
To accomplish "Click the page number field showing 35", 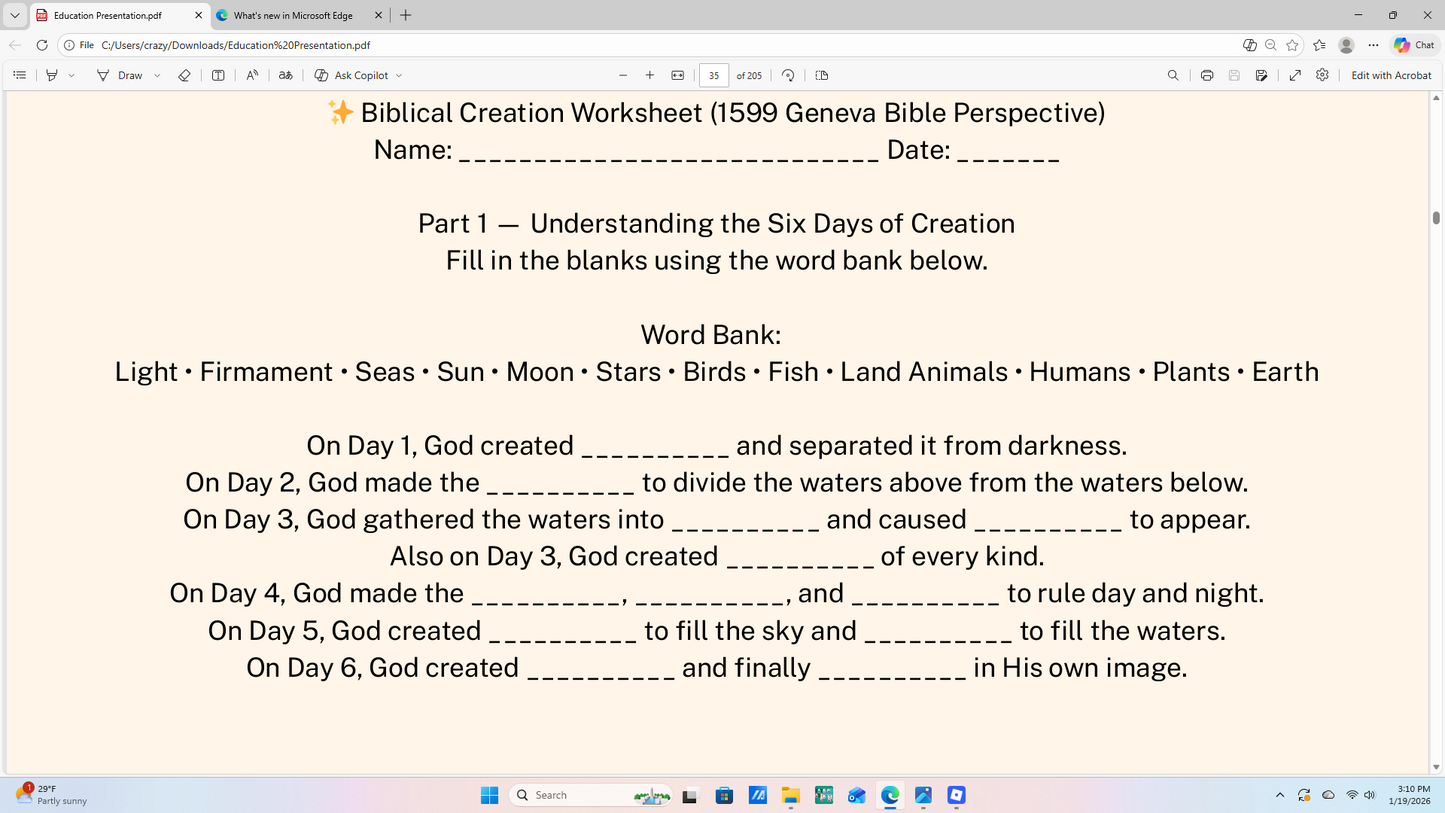I will (x=714, y=75).
